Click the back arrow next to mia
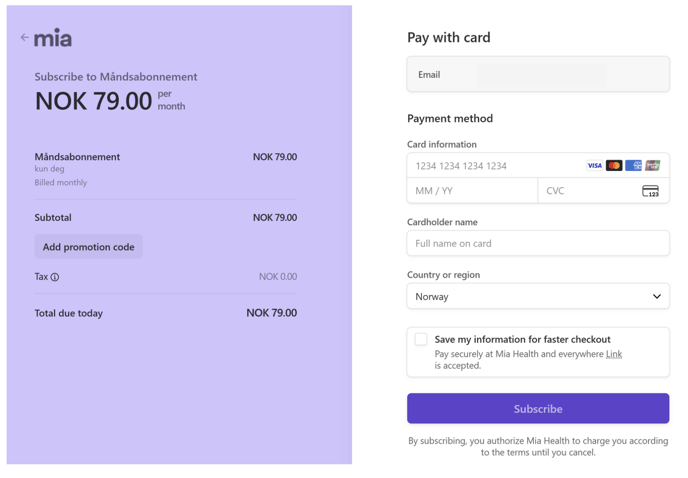688x478 pixels. point(24,38)
